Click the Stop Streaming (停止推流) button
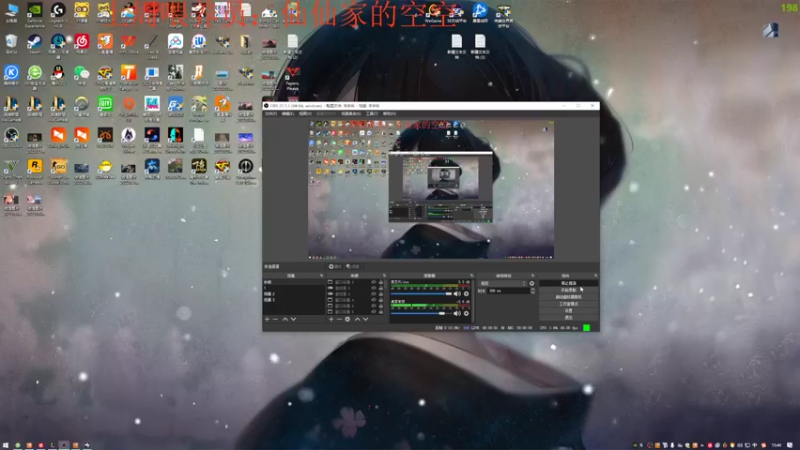 (568, 283)
